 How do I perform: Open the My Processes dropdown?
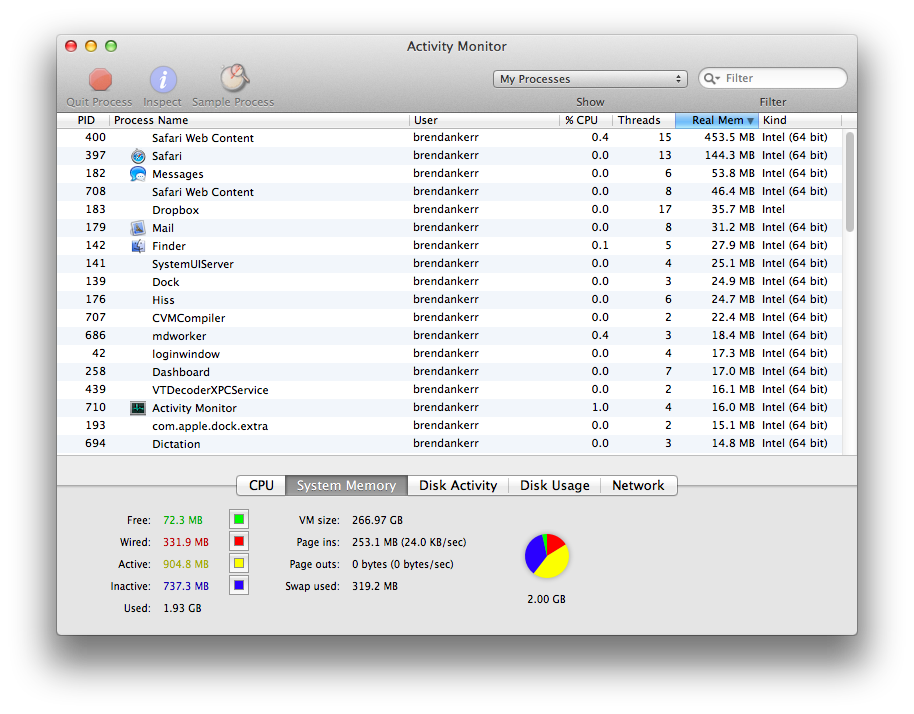(x=590, y=79)
